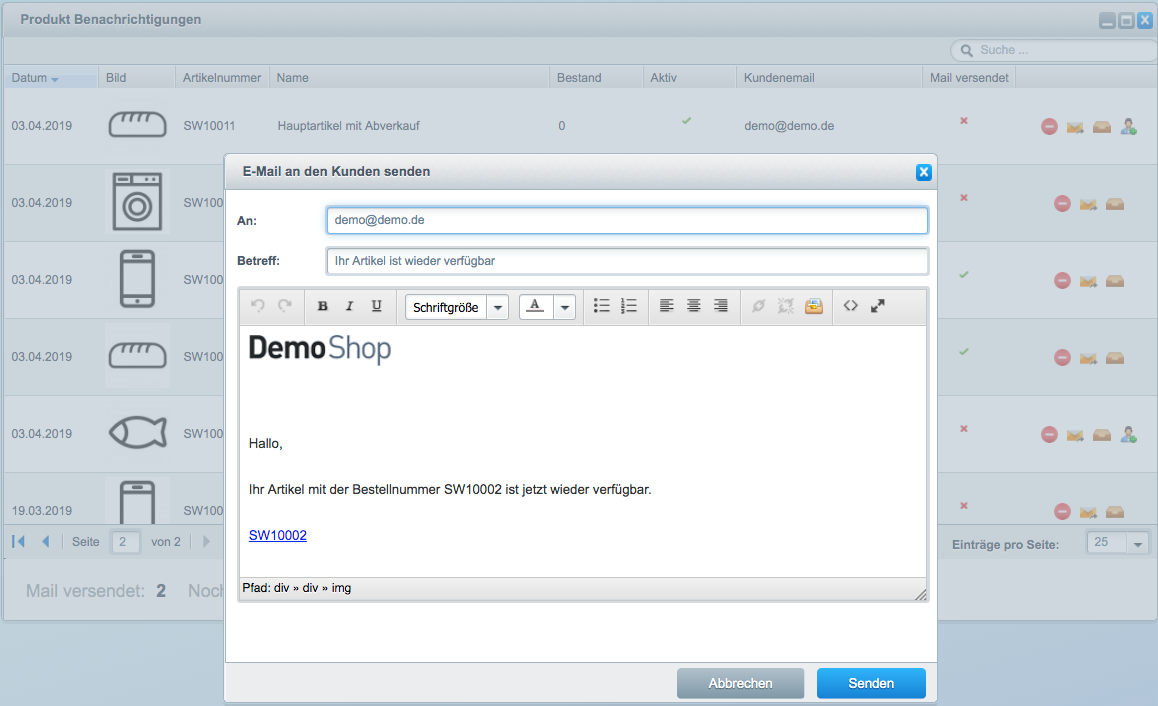Click the envelope icon in the fish row

pyautogui.click(x=1075, y=435)
